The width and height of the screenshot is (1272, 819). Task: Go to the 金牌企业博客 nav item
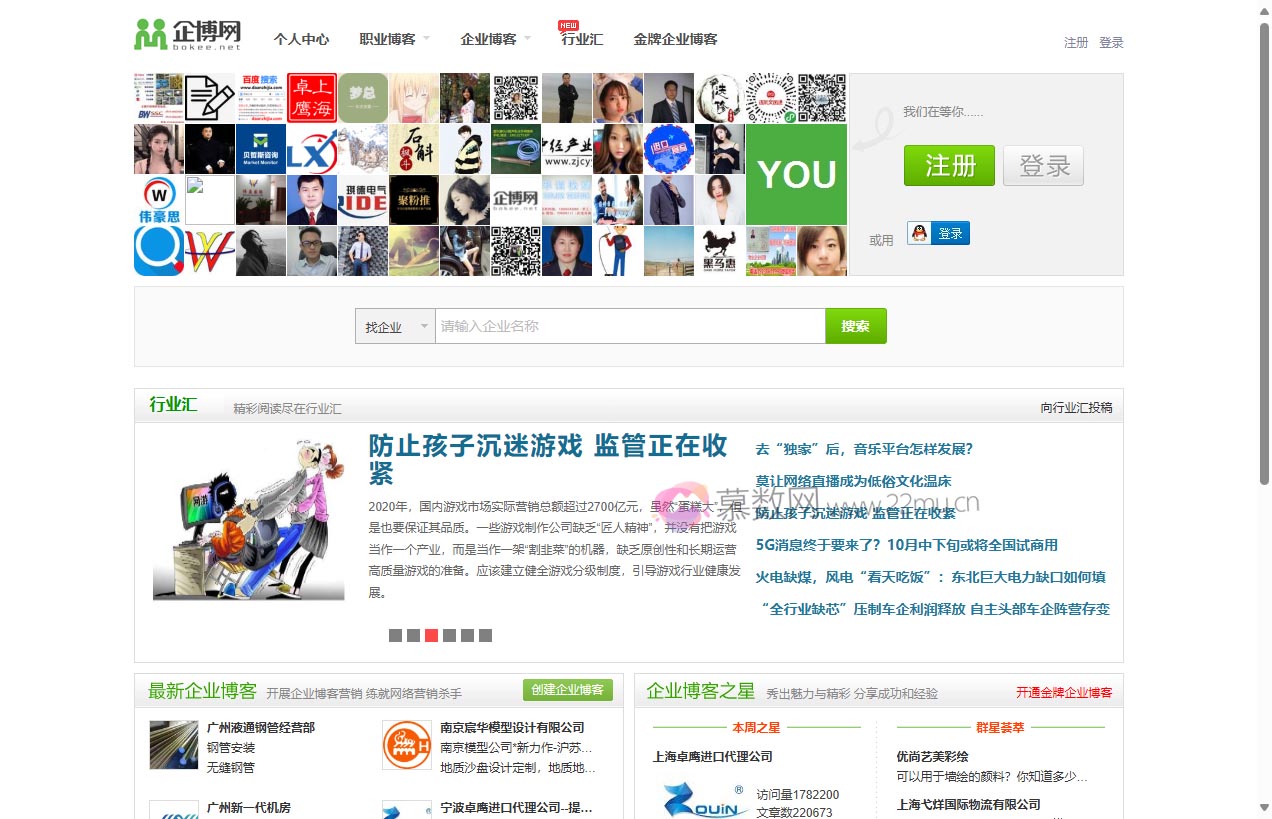tap(675, 39)
